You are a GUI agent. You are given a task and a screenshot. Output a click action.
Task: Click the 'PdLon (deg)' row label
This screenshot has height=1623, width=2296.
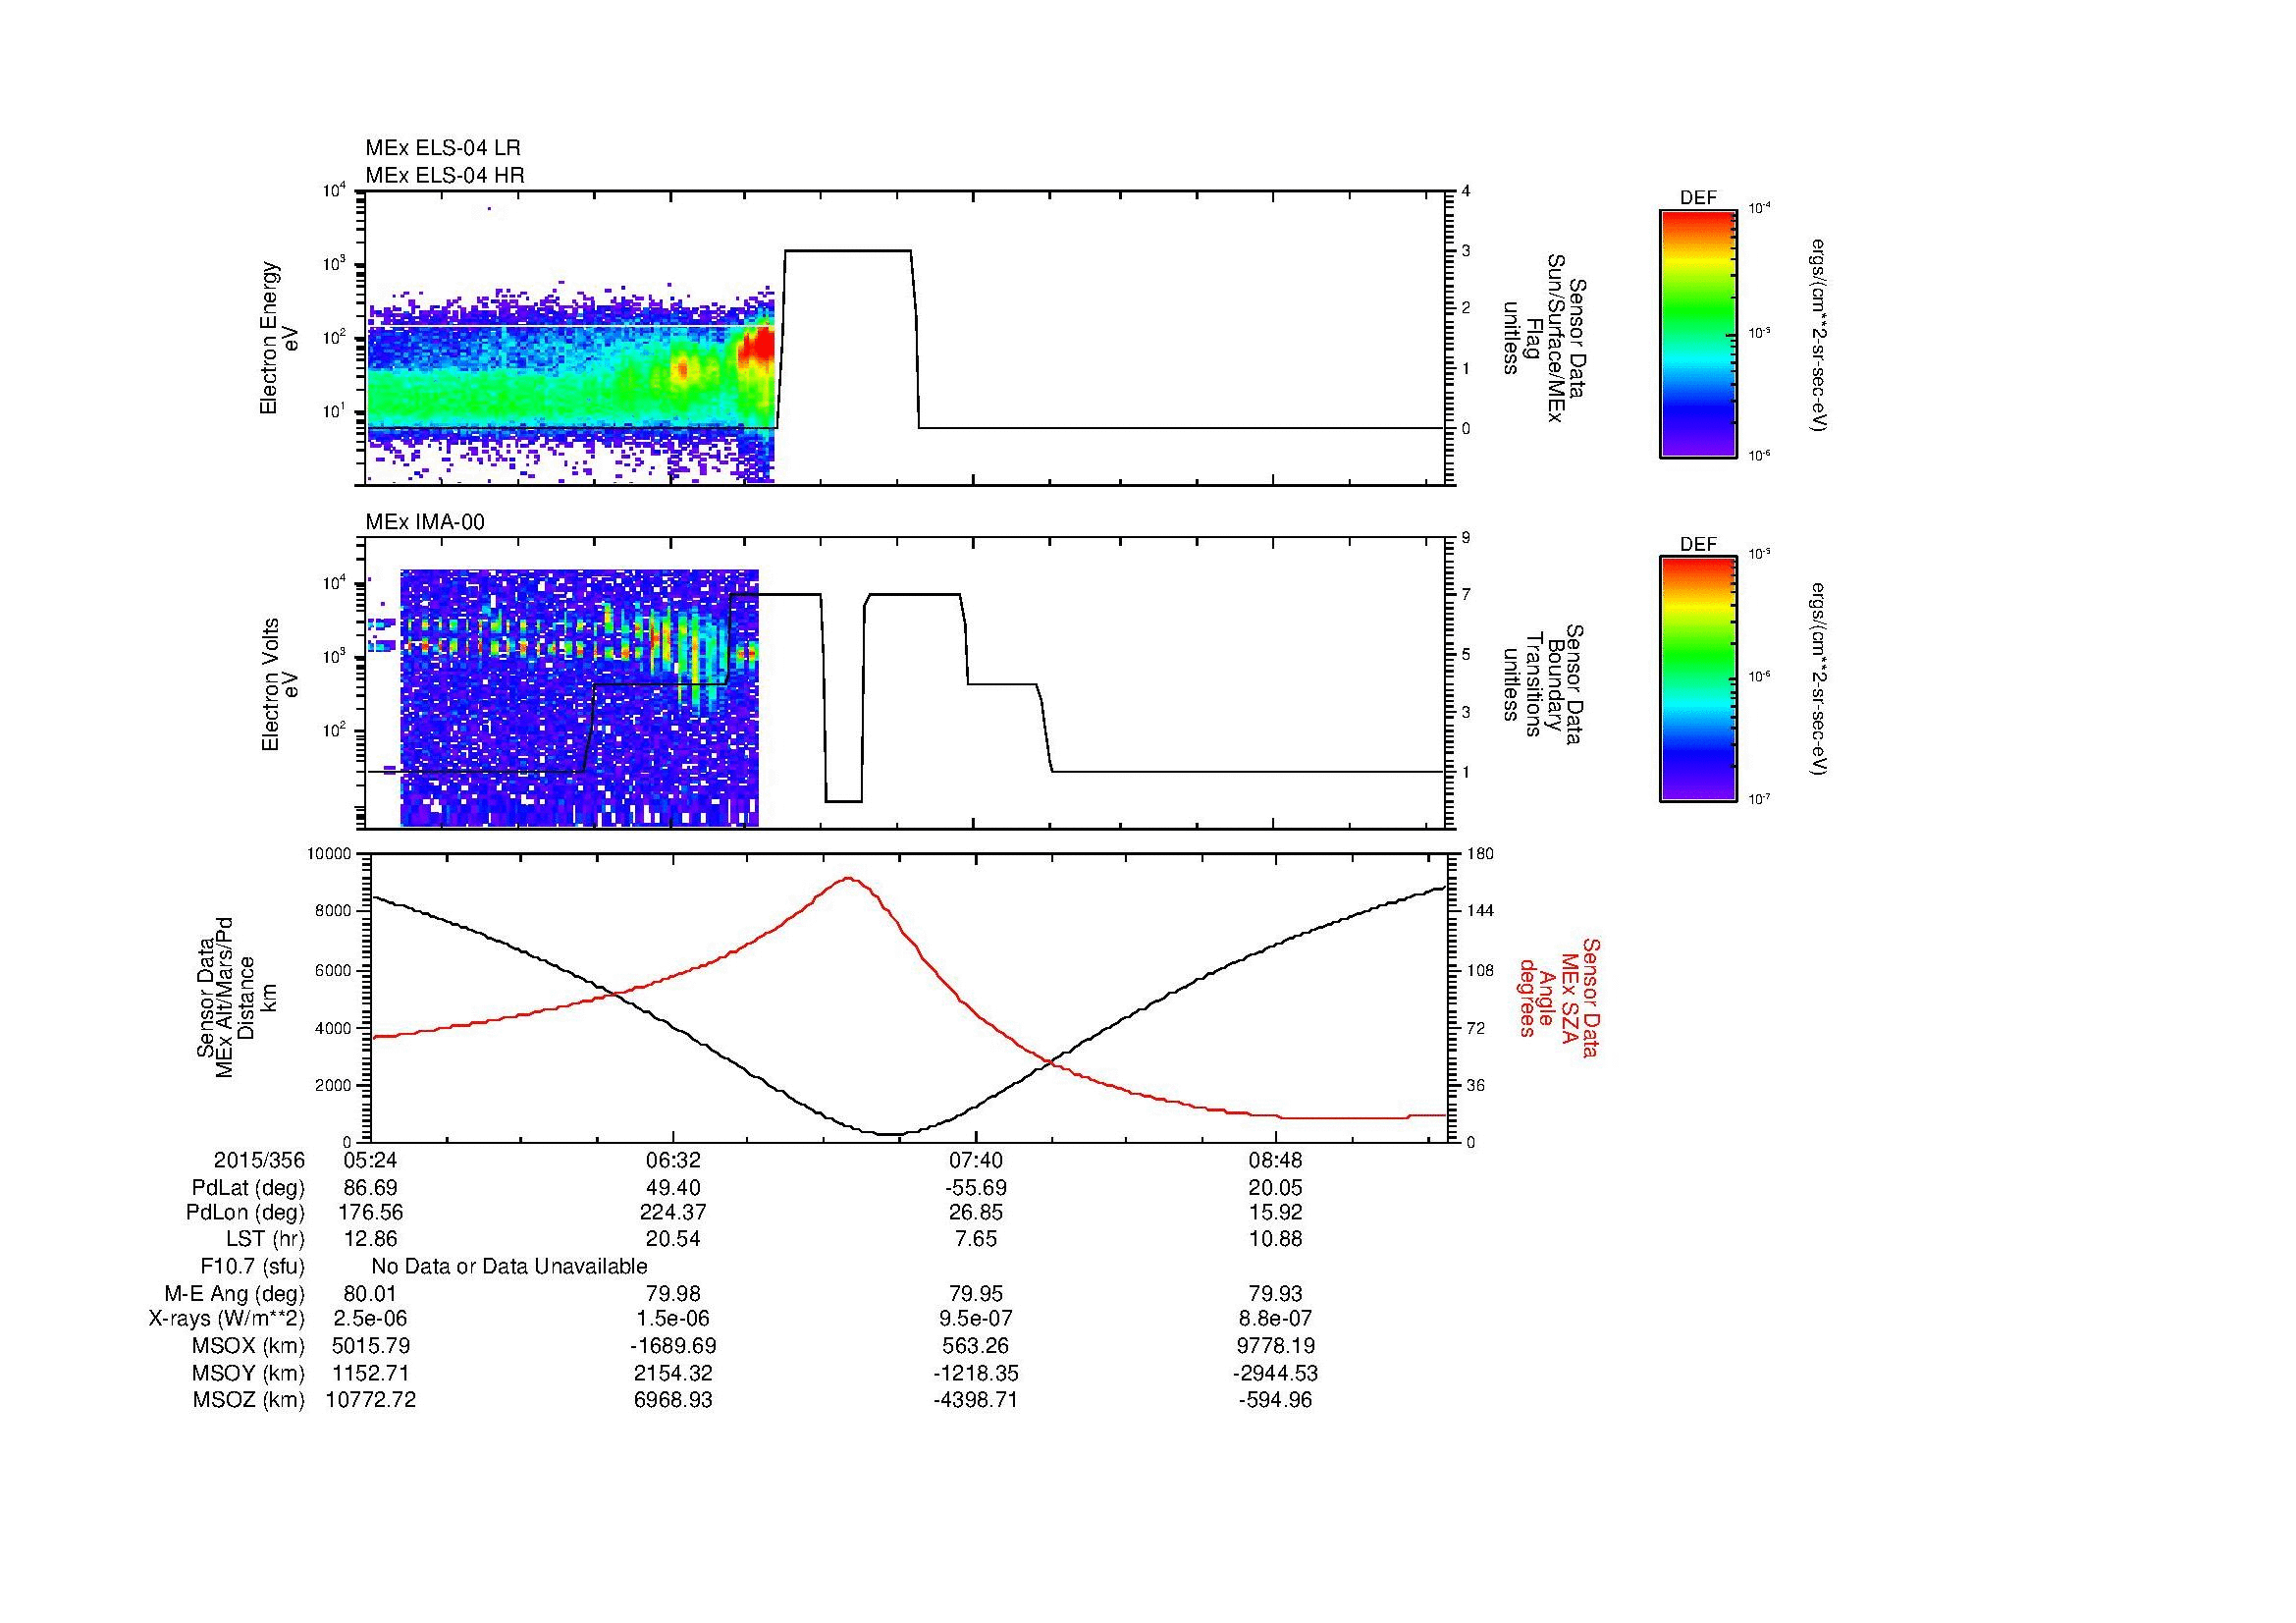pos(245,1213)
